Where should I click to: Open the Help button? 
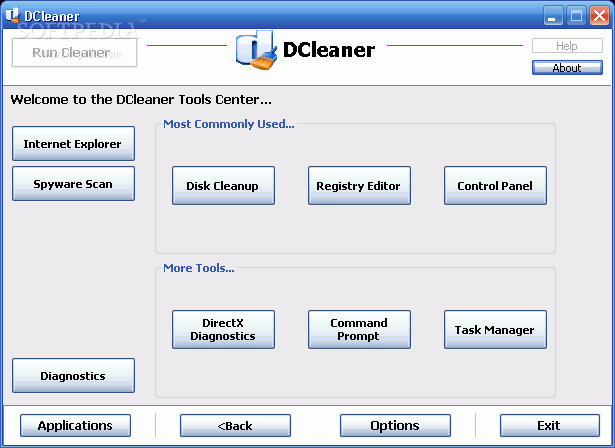(567, 46)
